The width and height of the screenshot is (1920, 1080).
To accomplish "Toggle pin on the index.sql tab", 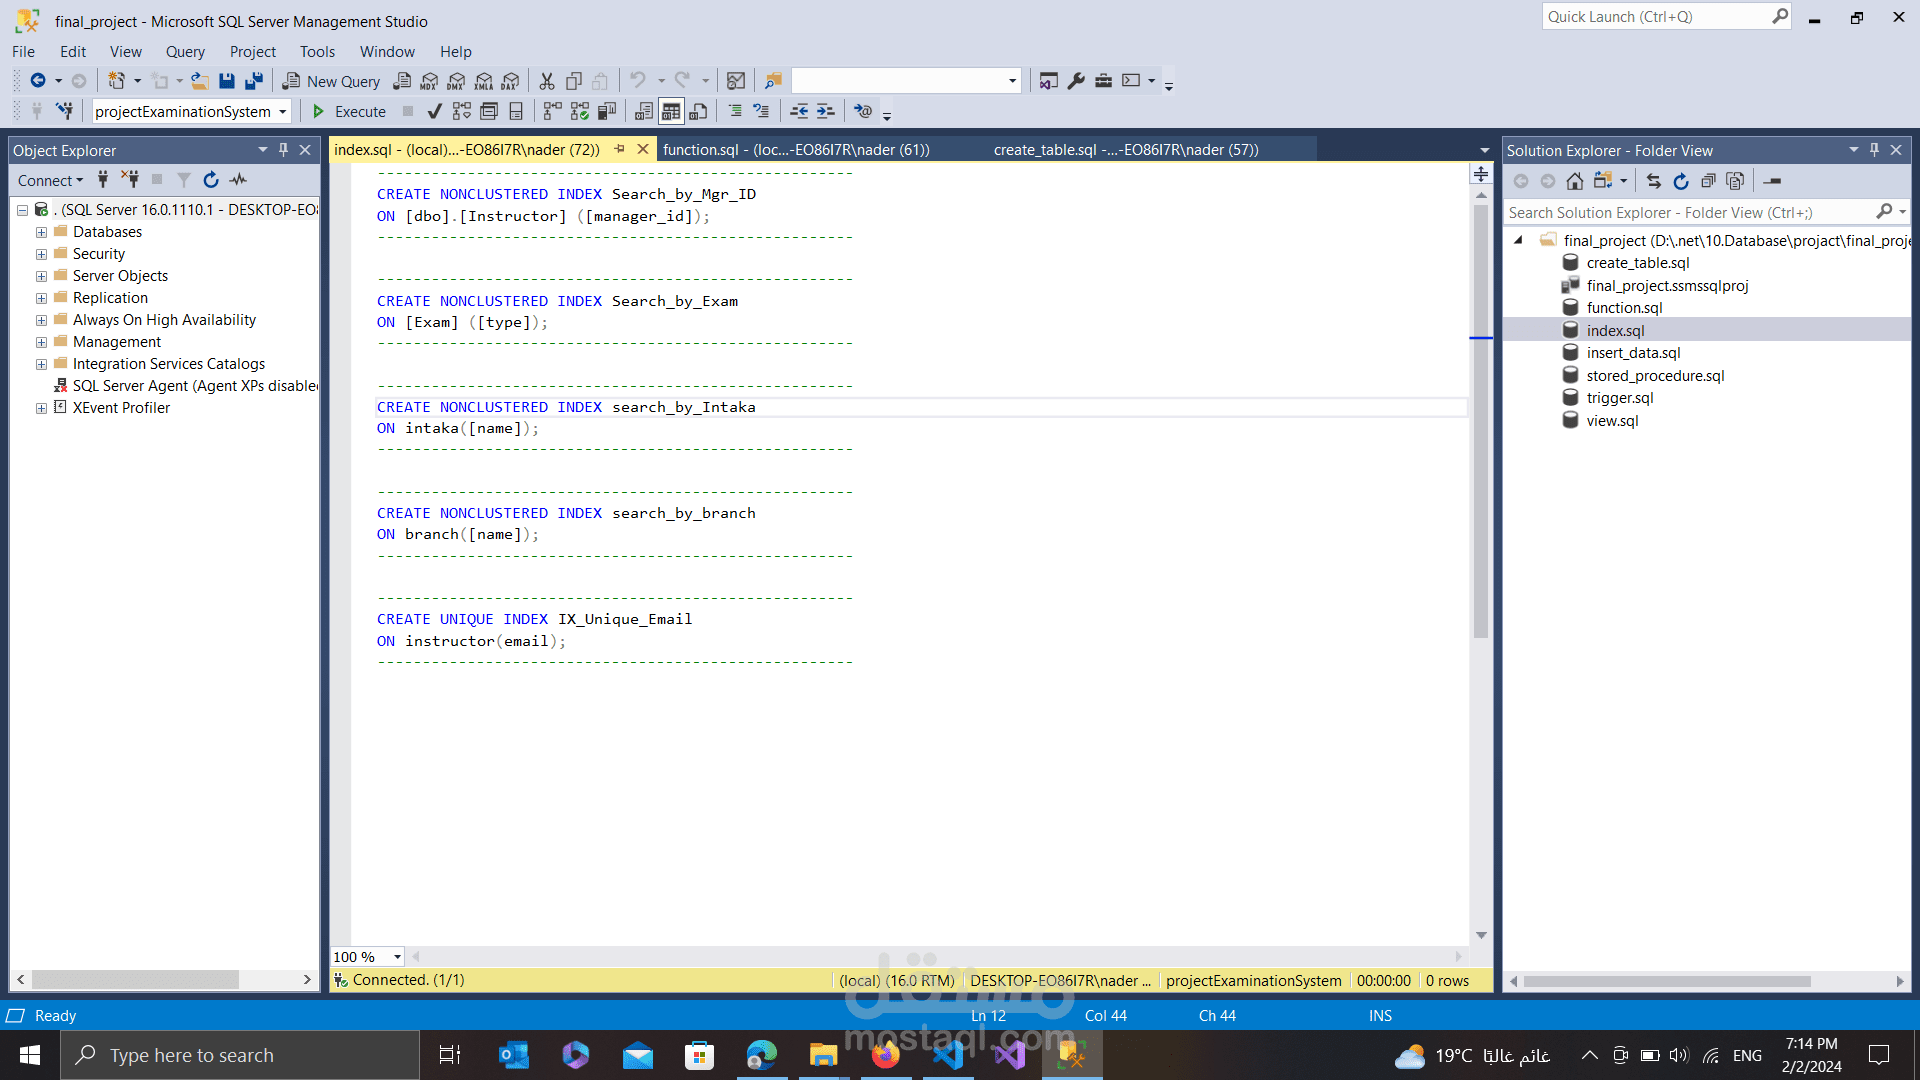I will tap(619, 149).
